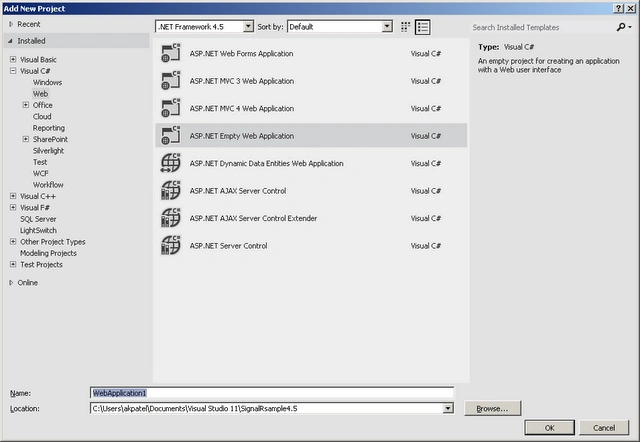Expand the Online section
Viewport: 640px width, 442px height.
point(11,282)
